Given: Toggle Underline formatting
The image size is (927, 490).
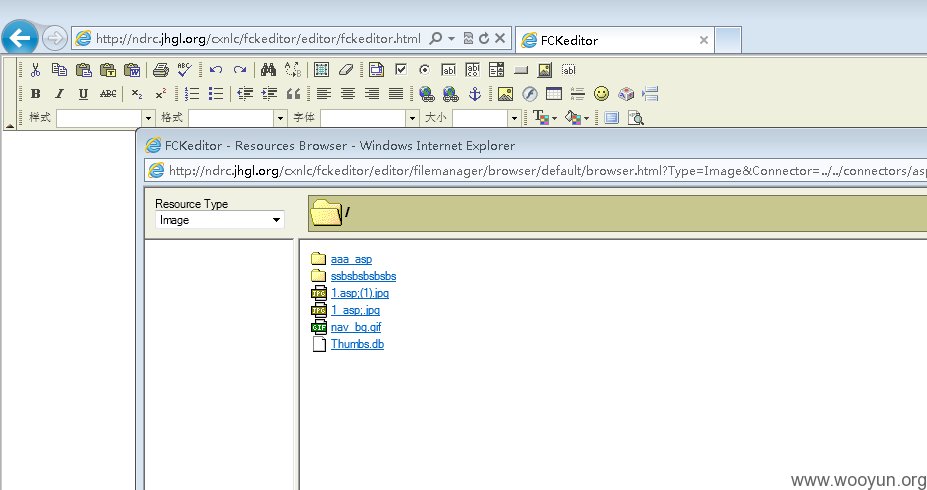Looking at the screenshot, I should point(83,93).
